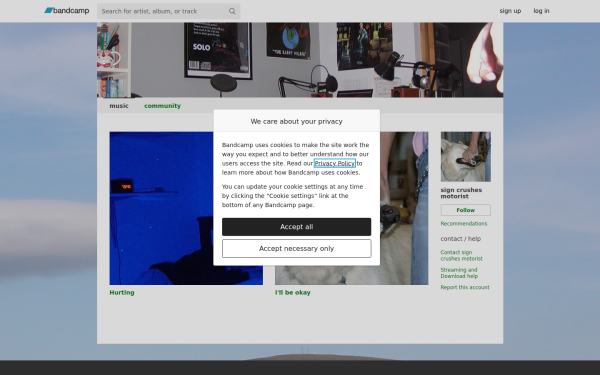
Task: Open Streaming and Download help
Action: [459, 273]
